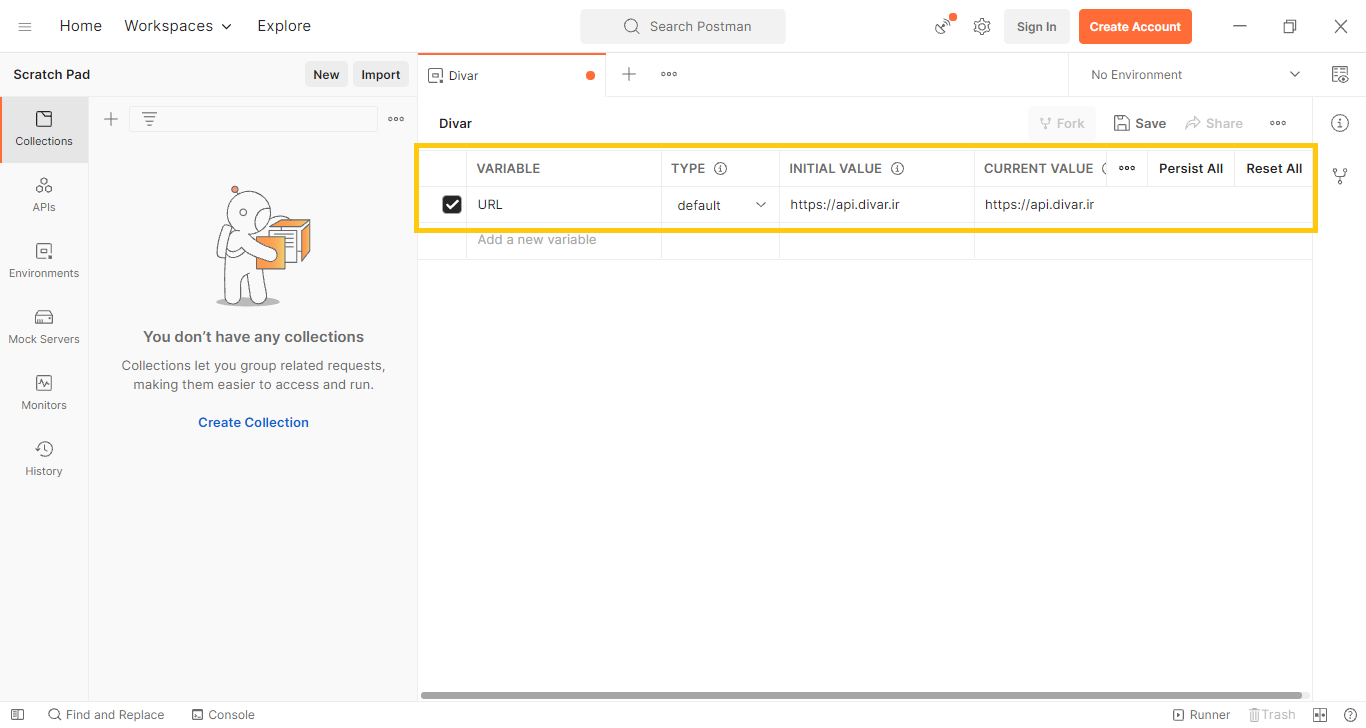The image size is (1366, 728).
Task: Open Divar collection three-dot actions menu
Action: 1278,123
